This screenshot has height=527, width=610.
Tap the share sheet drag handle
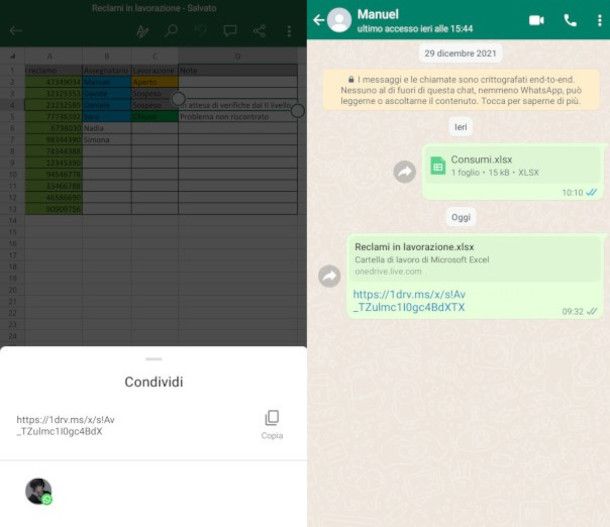tap(154, 359)
